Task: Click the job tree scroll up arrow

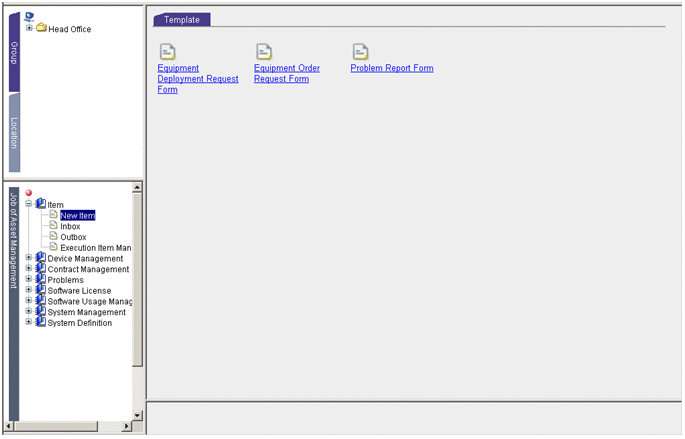Action: pos(137,187)
